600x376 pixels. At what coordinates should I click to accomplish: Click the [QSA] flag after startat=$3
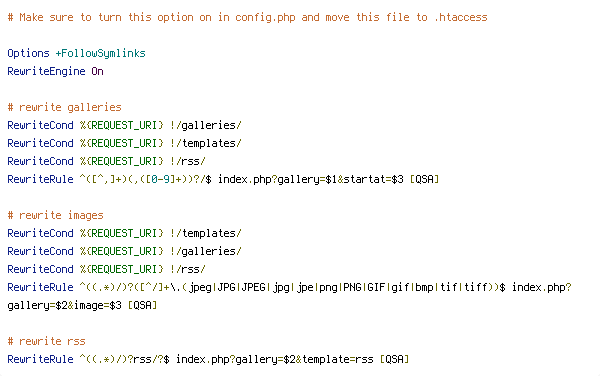click(424, 179)
